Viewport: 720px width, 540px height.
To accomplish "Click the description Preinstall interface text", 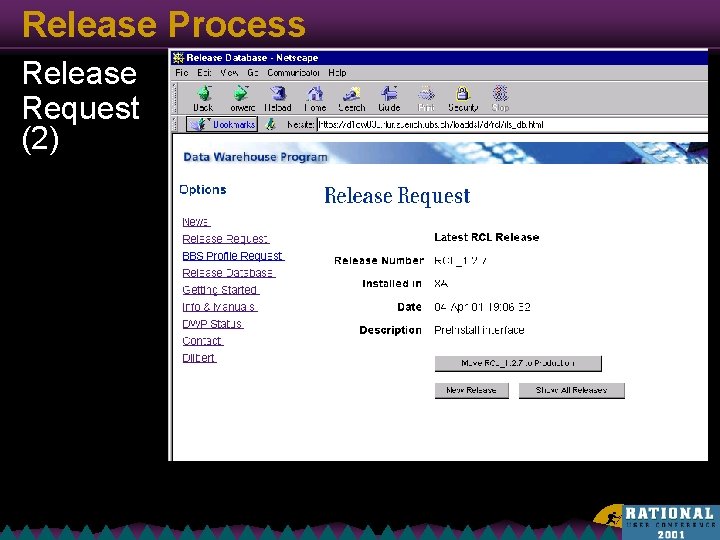I will point(479,330).
